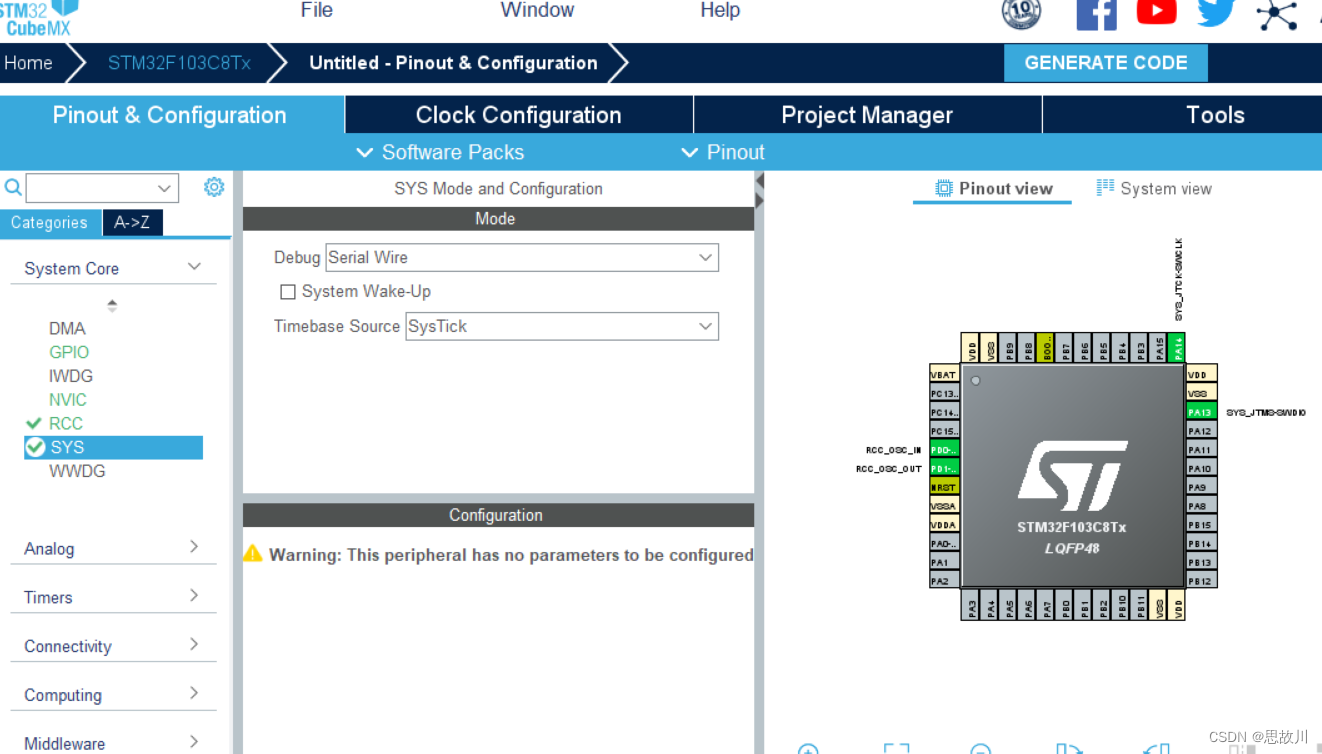The image size is (1322, 754).
Task: Select the Pinout view tab
Action: coord(993,188)
